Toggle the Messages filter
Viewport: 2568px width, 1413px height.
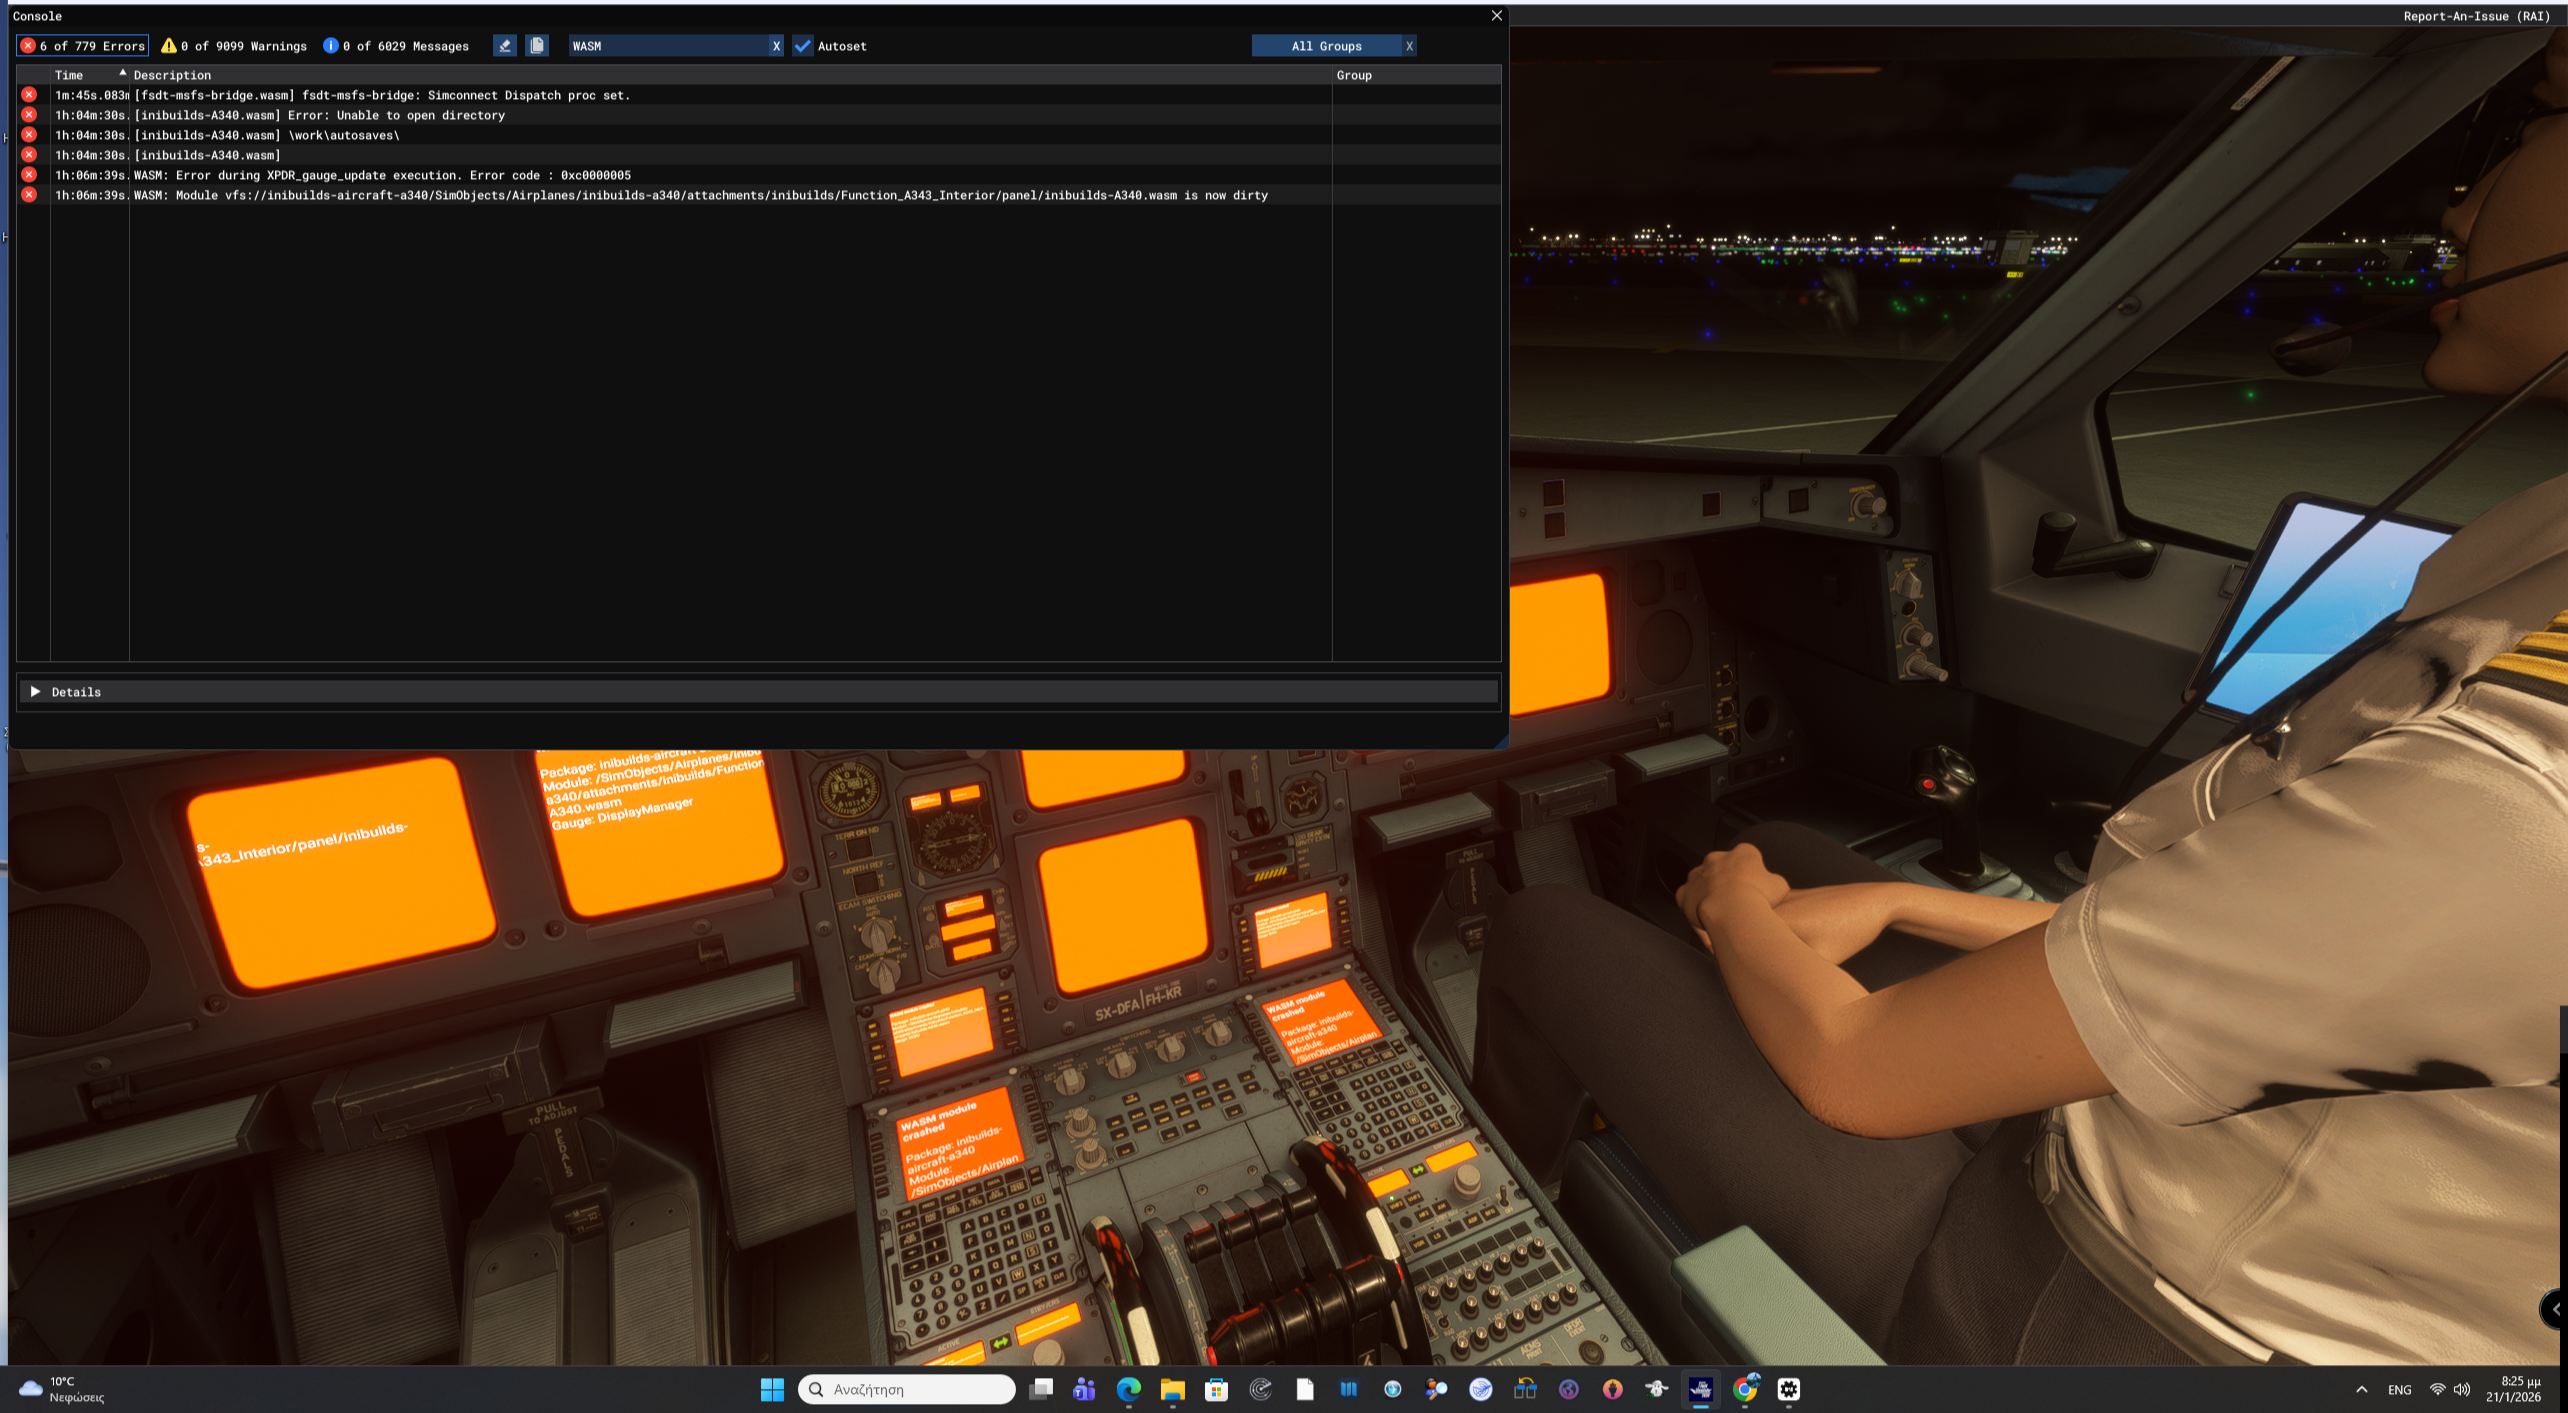pos(396,46)
